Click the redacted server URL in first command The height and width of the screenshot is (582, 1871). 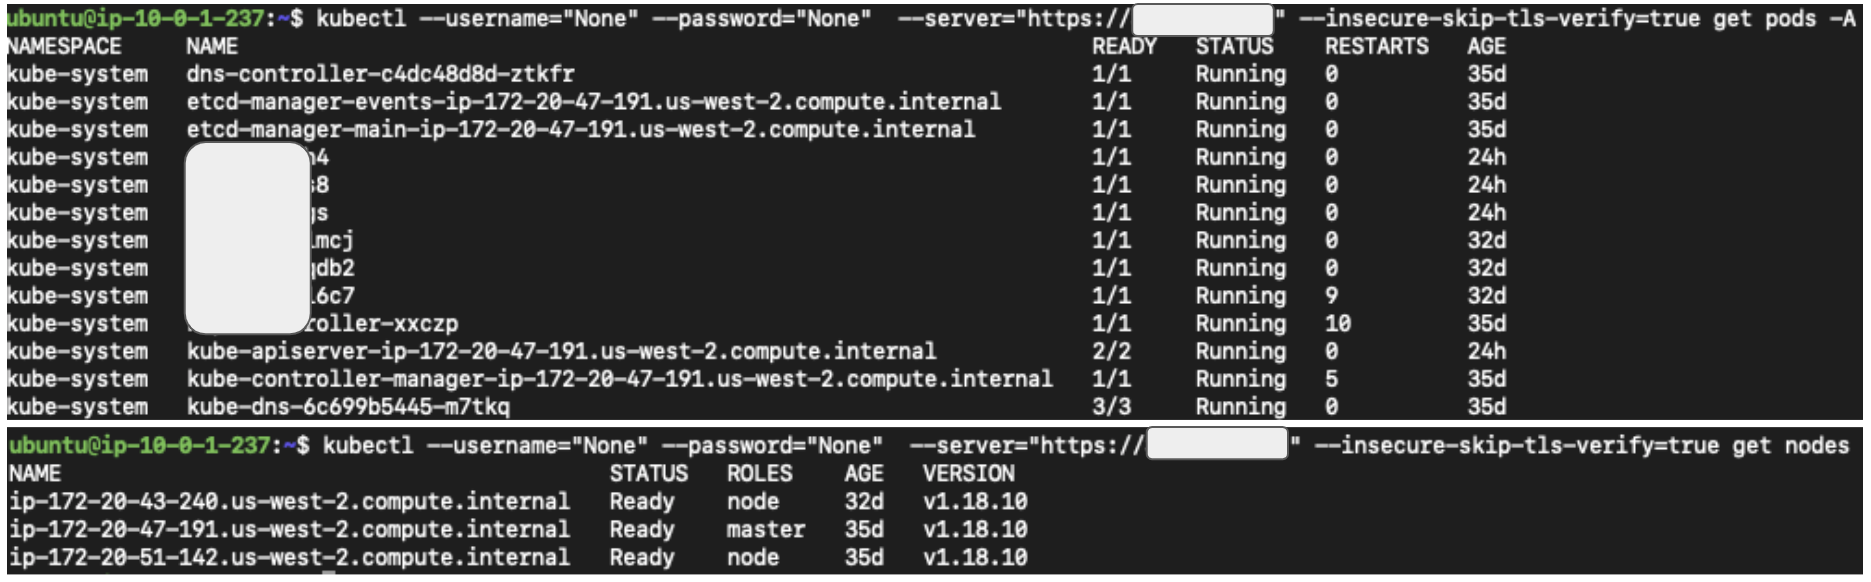pyautogui.click(x=1203, y=19)
